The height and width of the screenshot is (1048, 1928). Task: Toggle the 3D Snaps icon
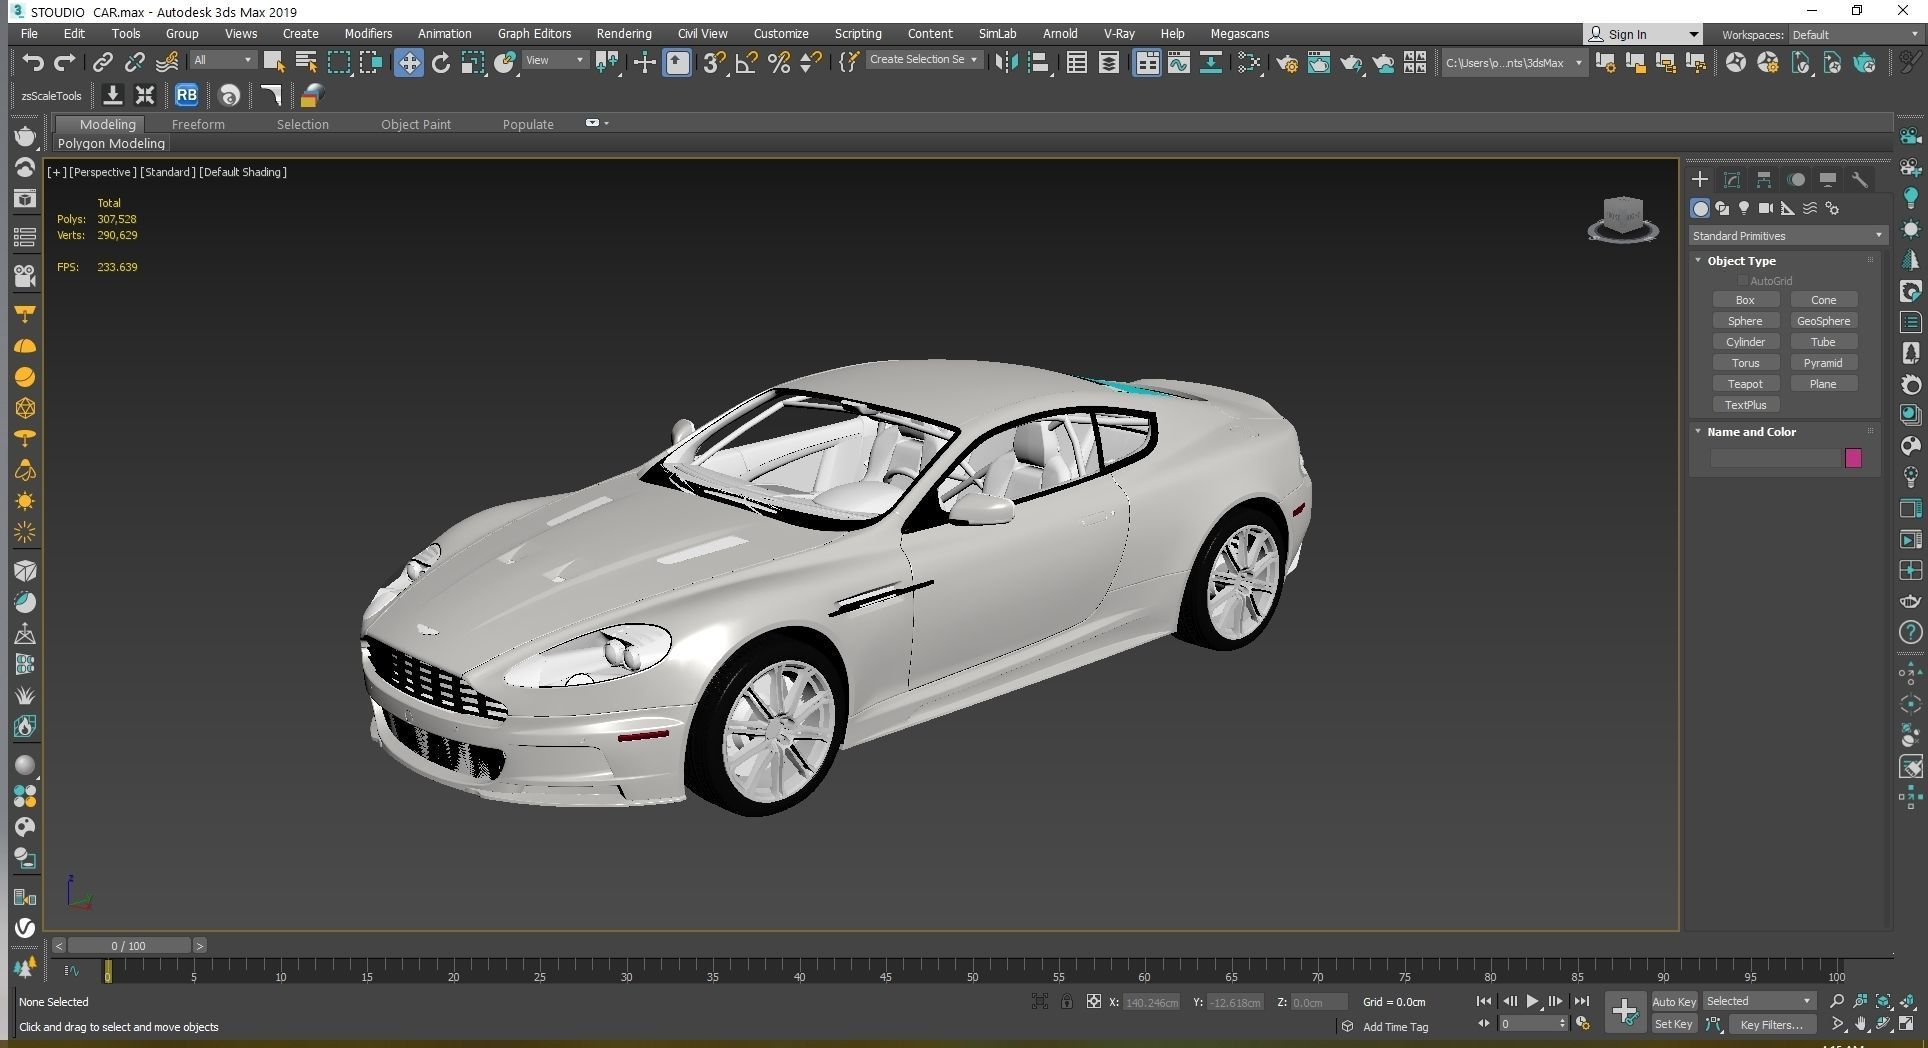coord(713,63)
